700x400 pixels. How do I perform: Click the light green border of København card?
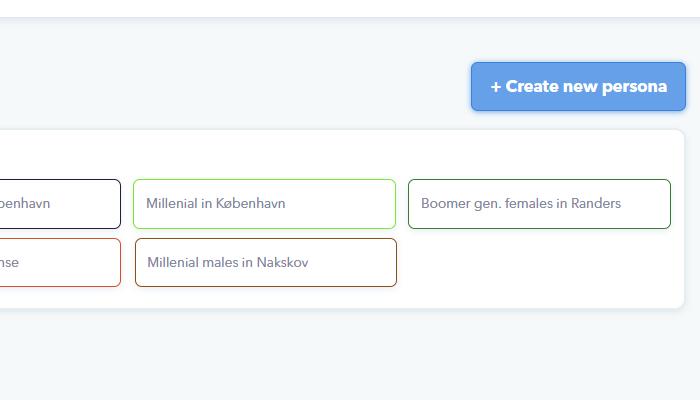[264, 180]
